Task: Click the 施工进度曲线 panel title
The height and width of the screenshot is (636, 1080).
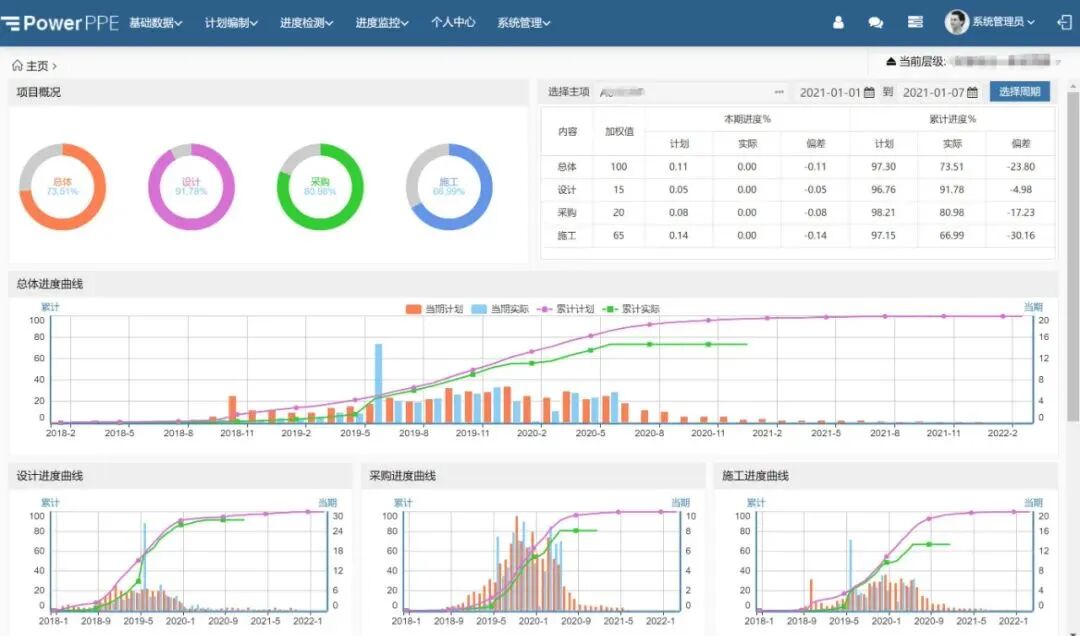Action: pyautogui.click(x=755, y=475)
